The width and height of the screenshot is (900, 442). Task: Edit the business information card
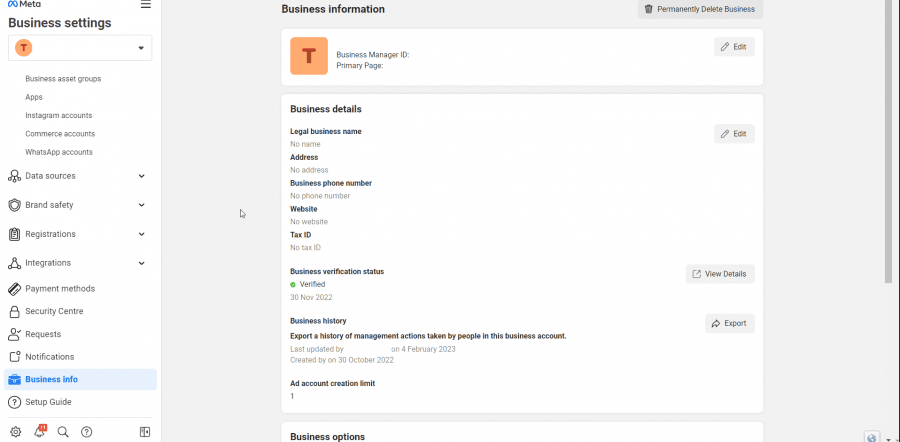(x=734, y=47)
